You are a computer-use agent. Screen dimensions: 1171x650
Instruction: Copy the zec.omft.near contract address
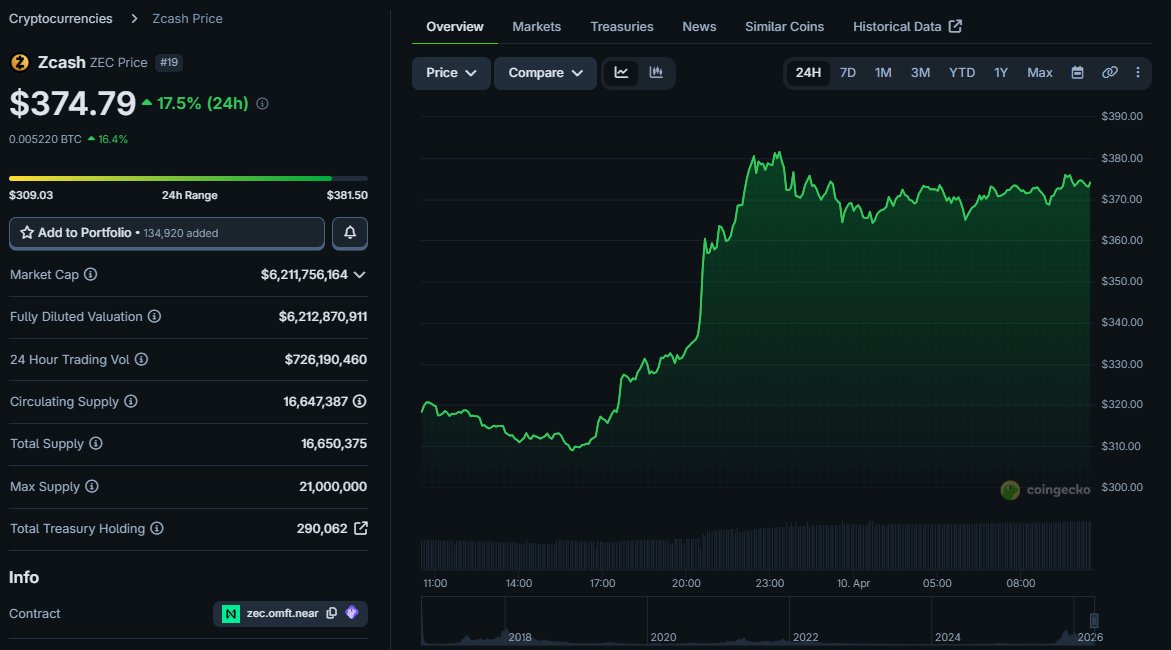click(x=331, y=613)
